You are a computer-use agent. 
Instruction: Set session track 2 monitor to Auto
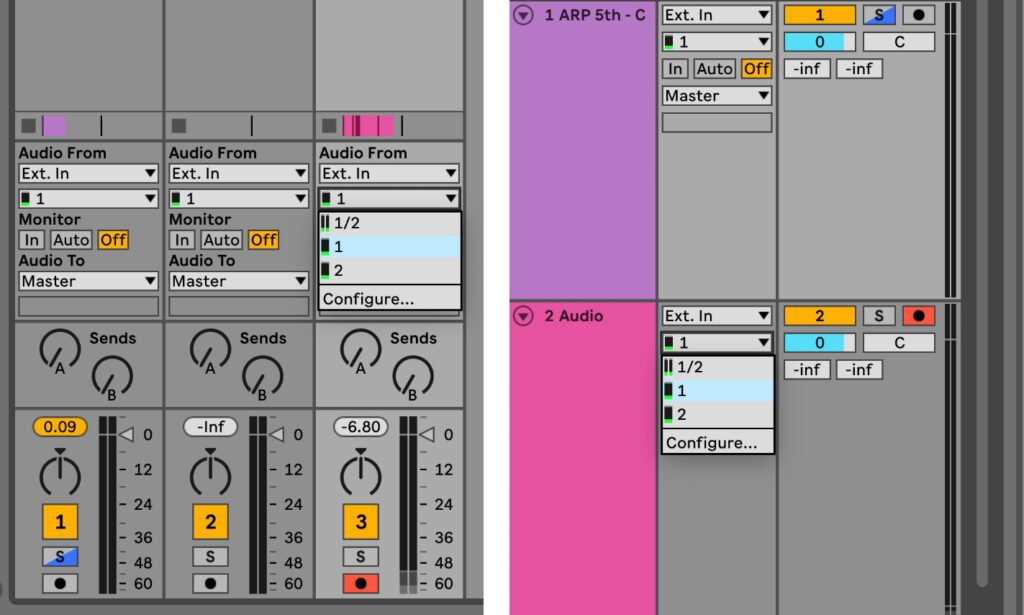point(221,240)
